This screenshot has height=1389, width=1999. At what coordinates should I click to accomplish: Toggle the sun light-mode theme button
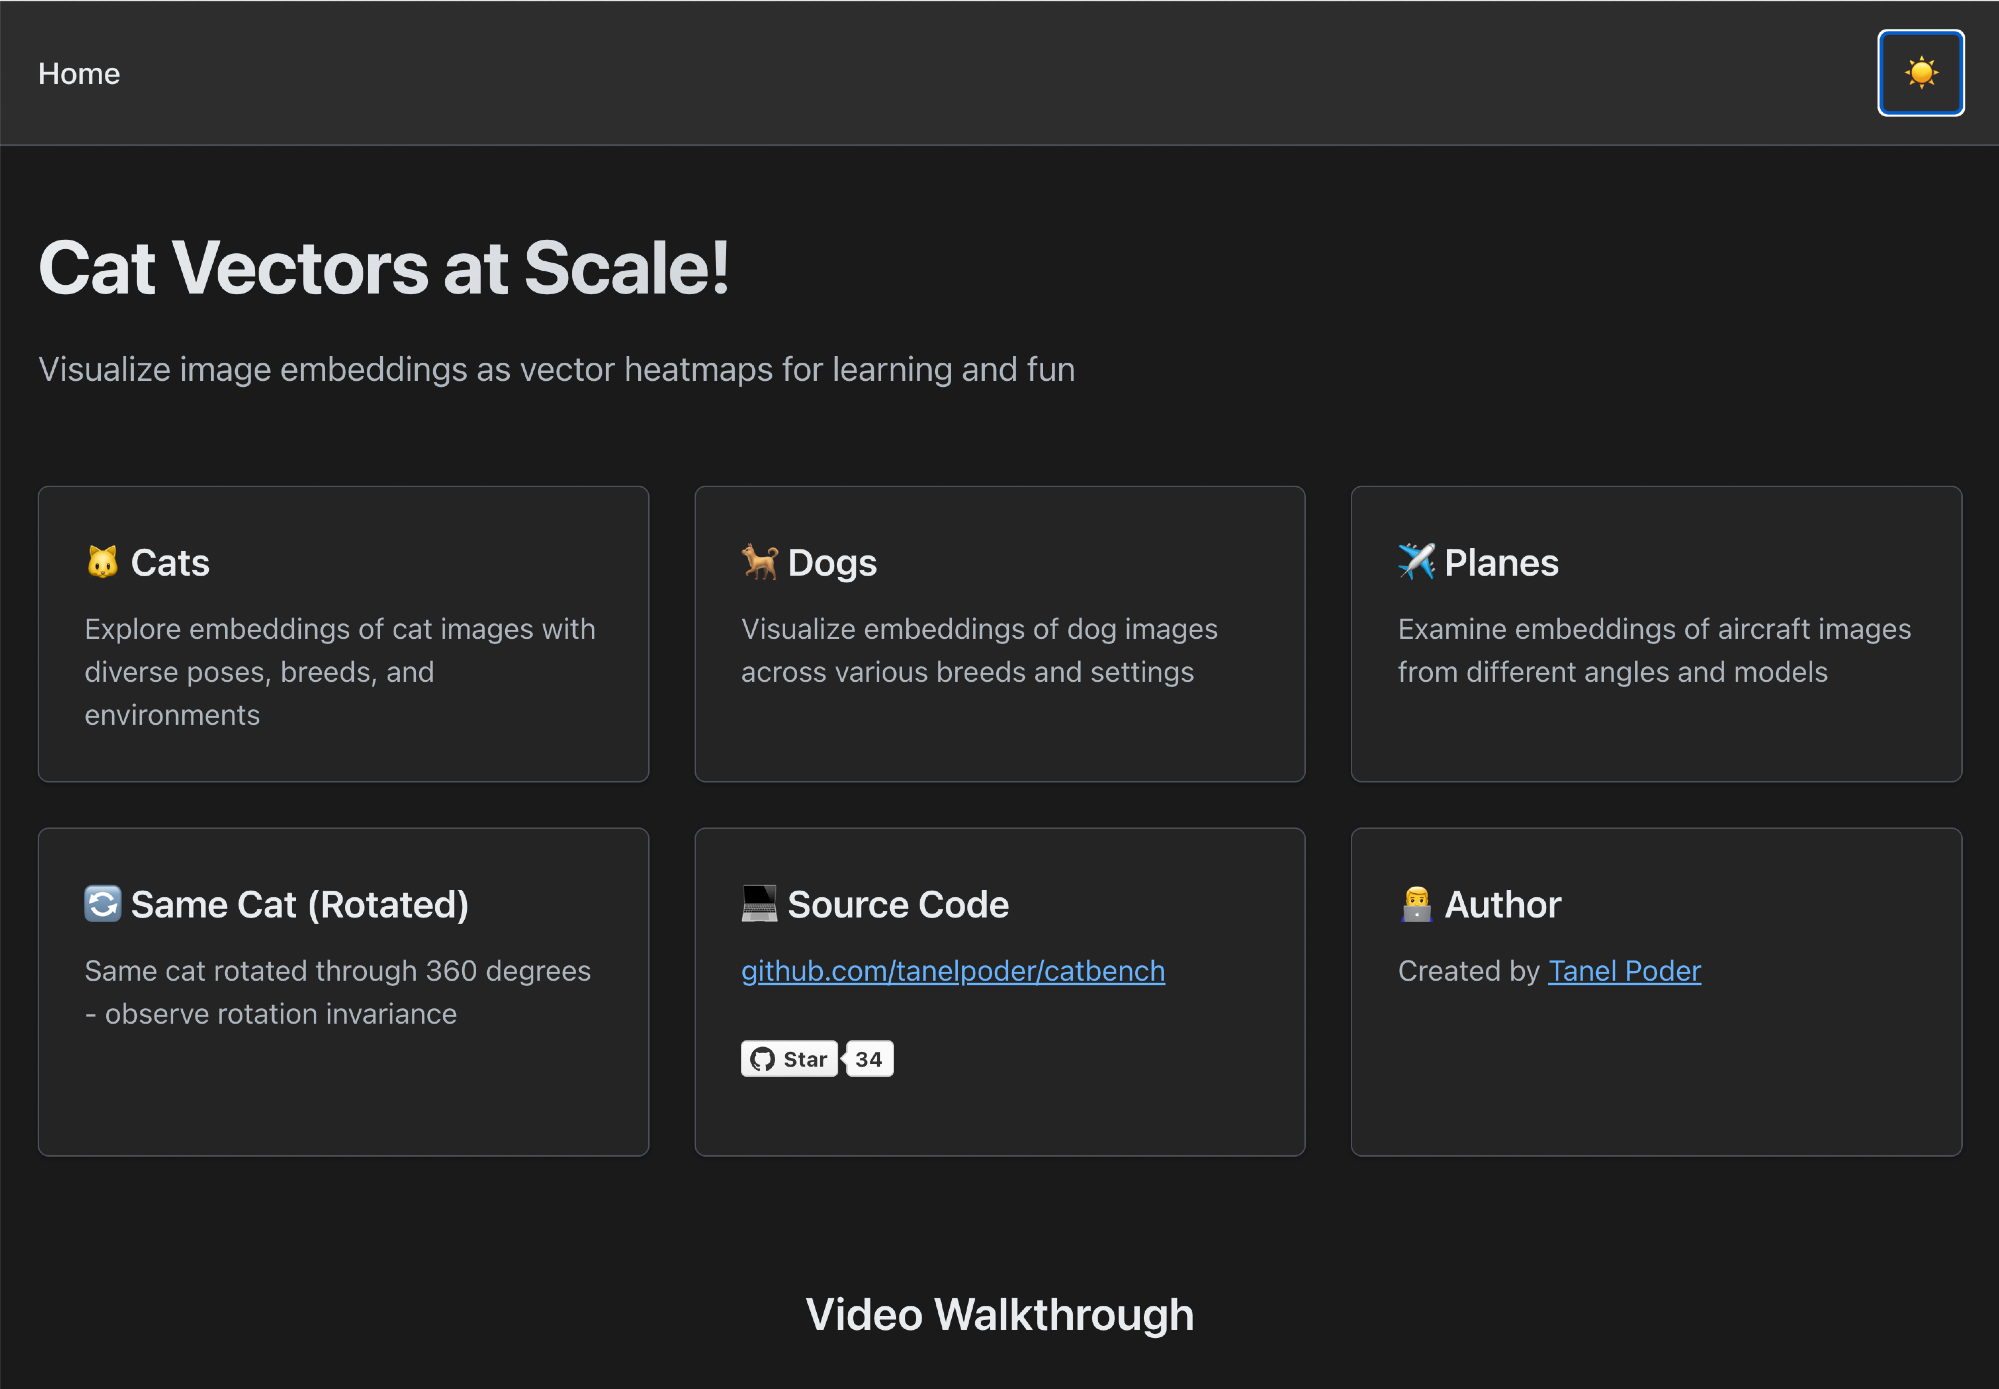[x=1920, y=73]
